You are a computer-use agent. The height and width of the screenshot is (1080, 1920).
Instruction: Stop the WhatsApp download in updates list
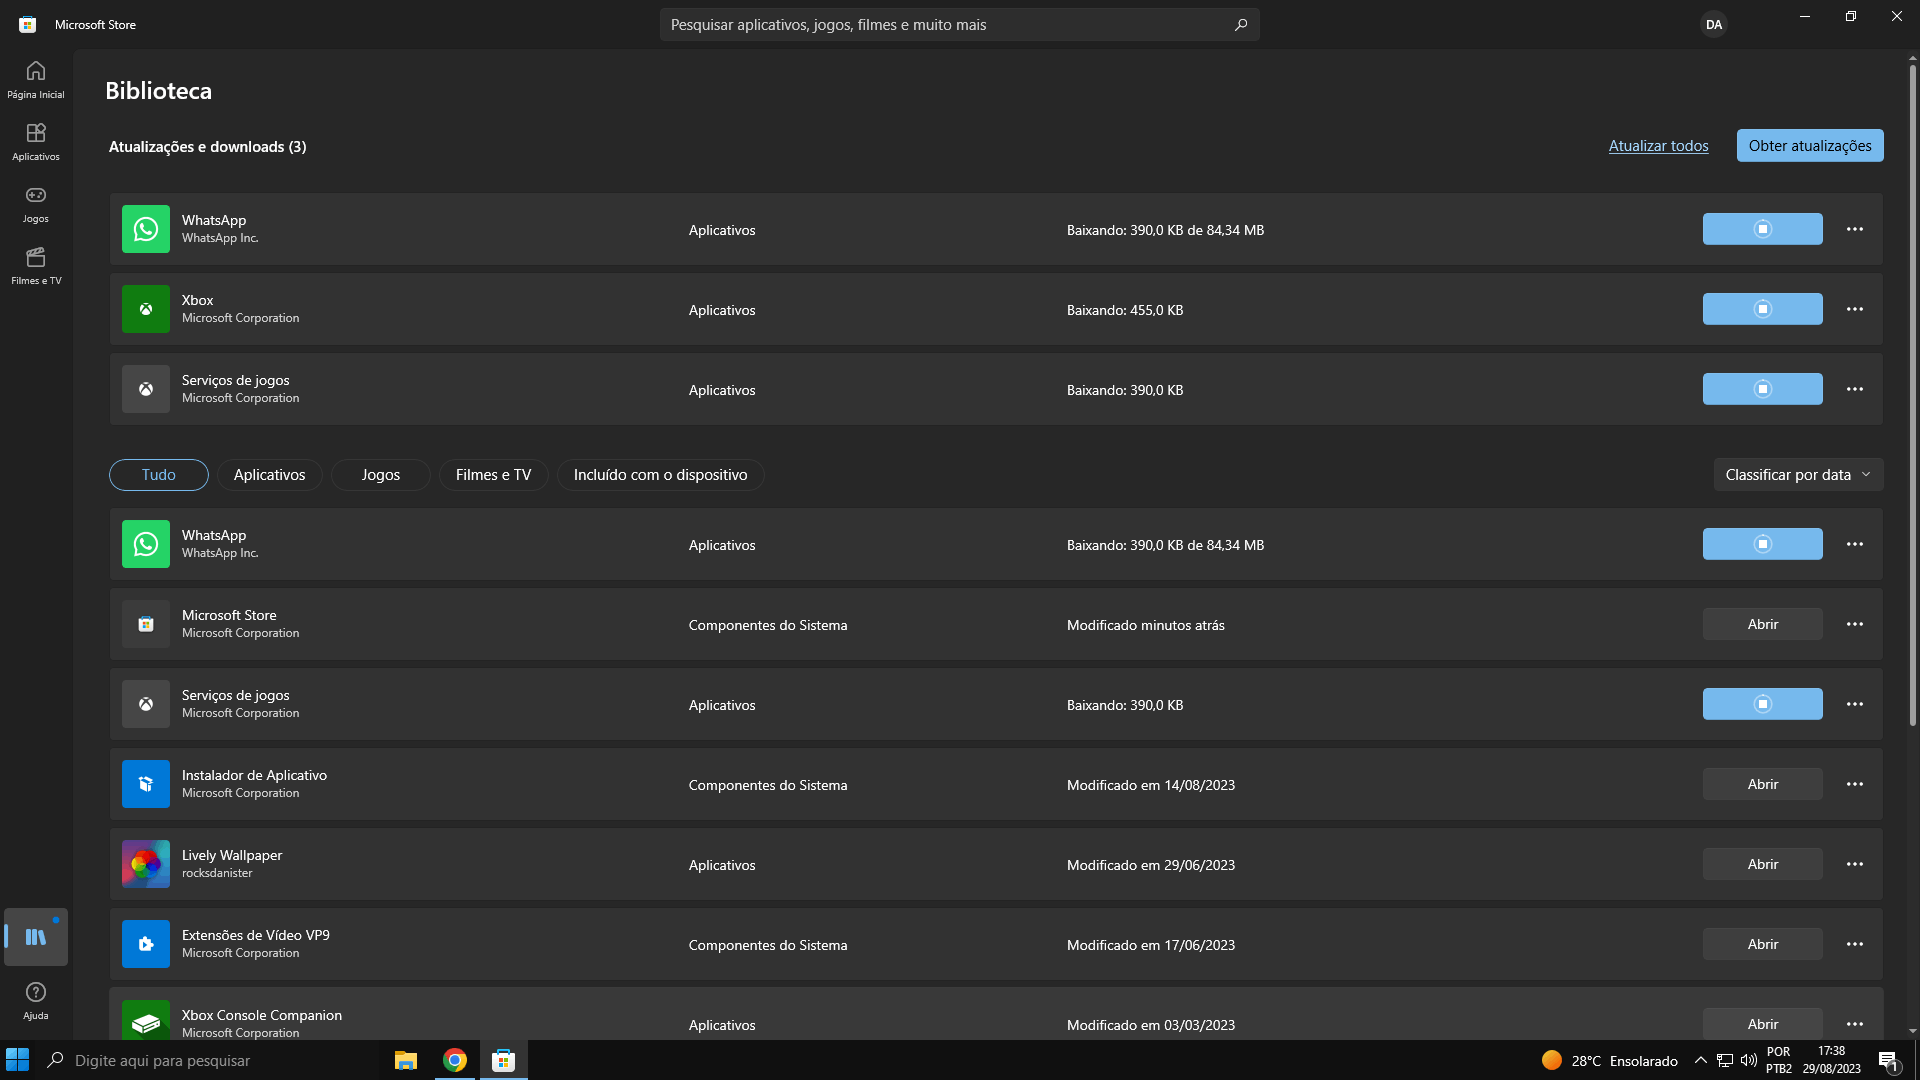[1762, 229]
